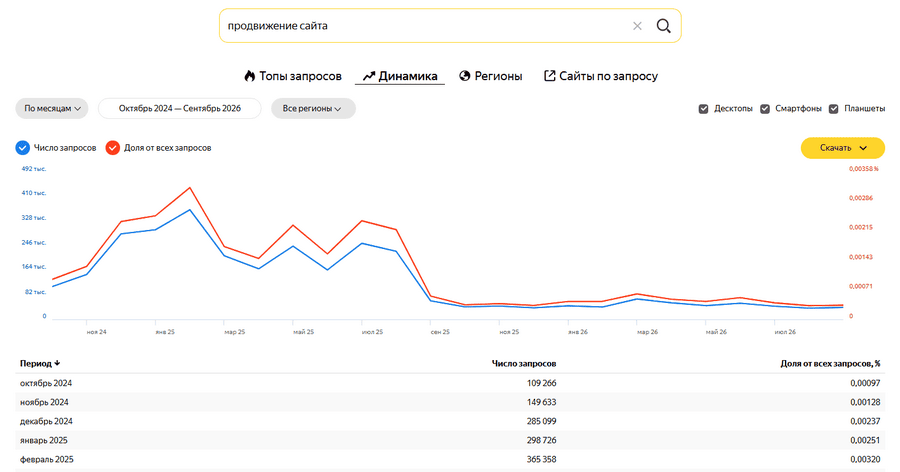Screen dimensions: 900x472
Task: Click the декабрь 2024 row label
Action: tap(46, 421)
